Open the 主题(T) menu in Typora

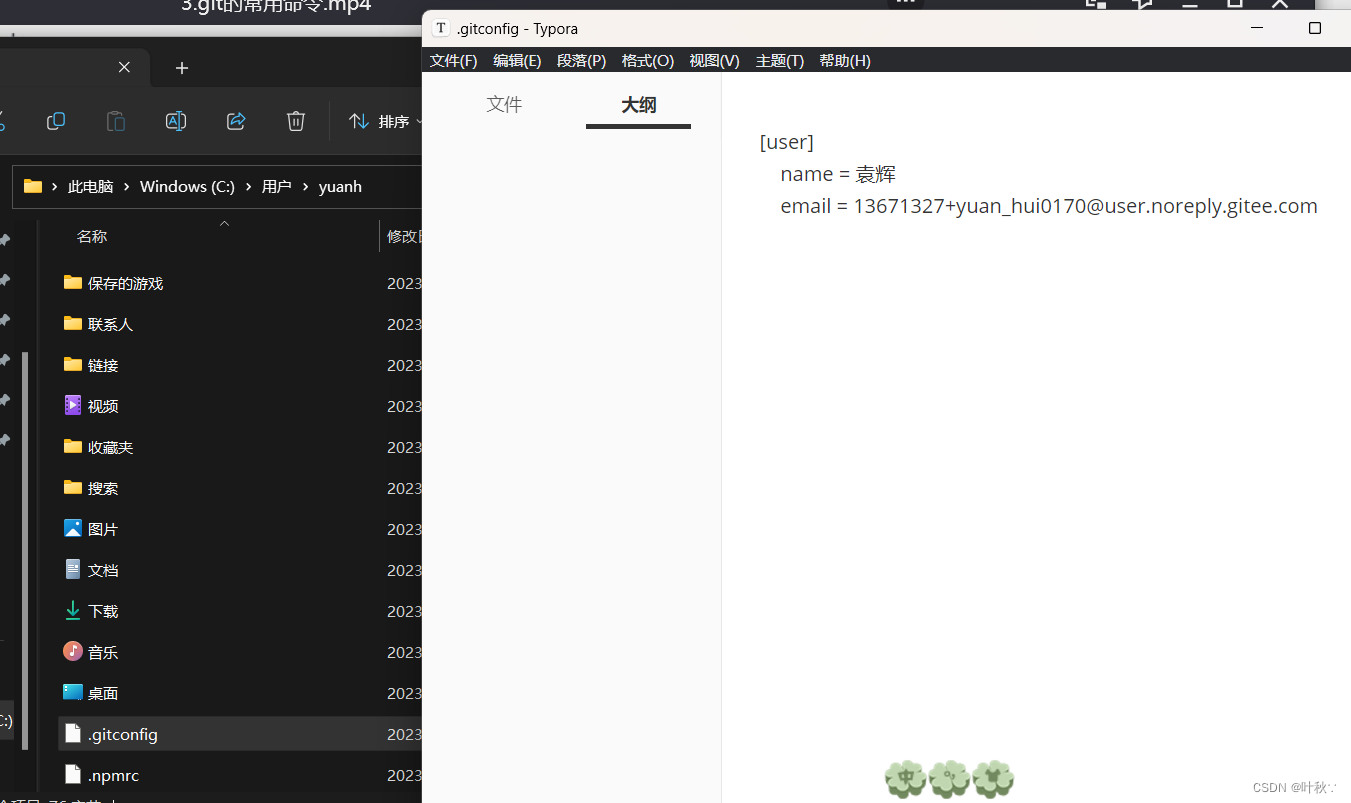pyautogui.click(x=779, y=61)
